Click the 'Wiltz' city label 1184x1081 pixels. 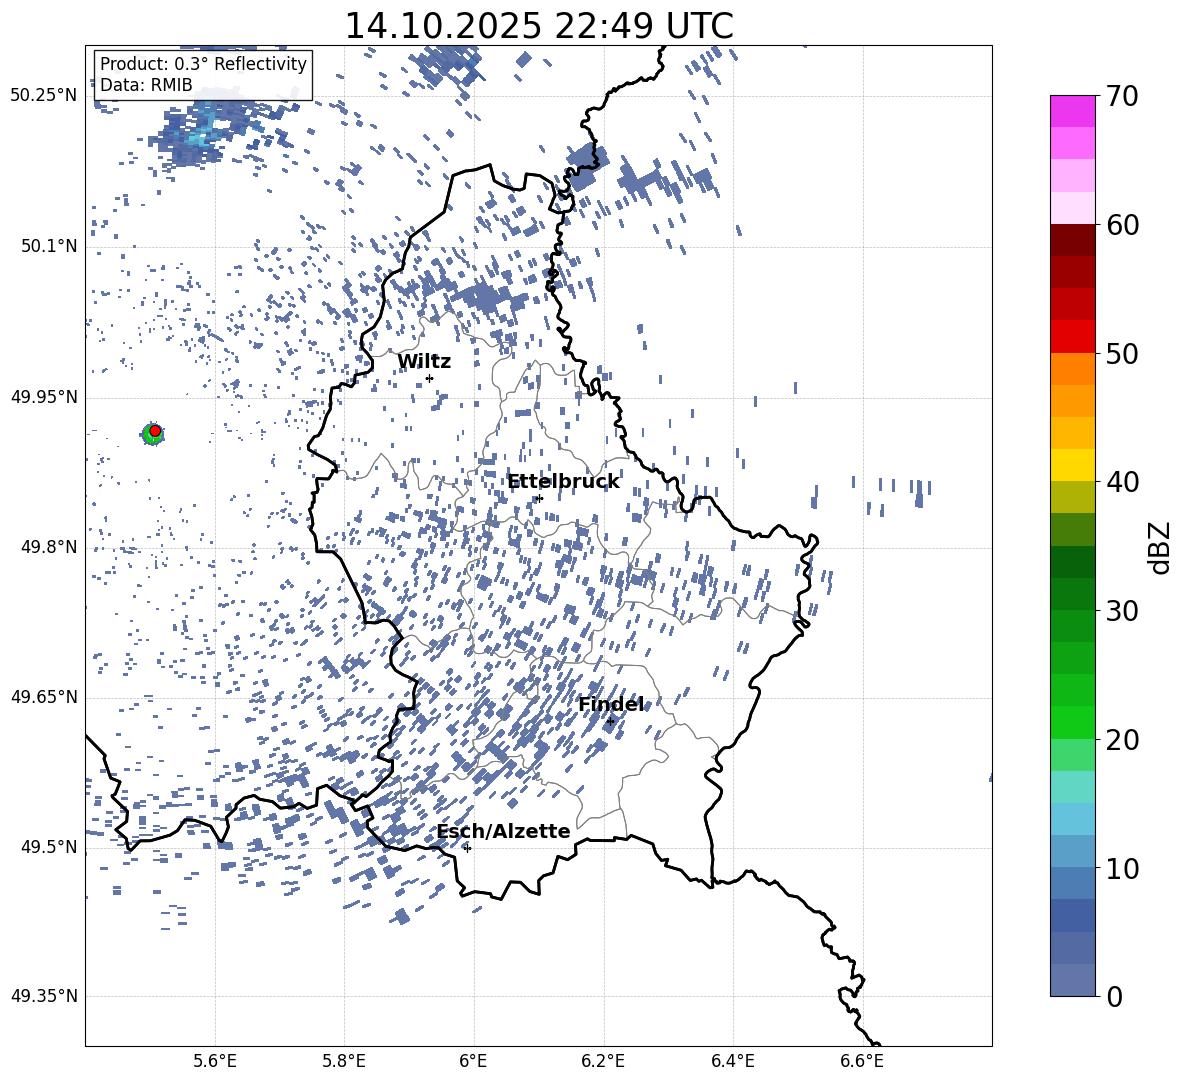pos(424,362)
